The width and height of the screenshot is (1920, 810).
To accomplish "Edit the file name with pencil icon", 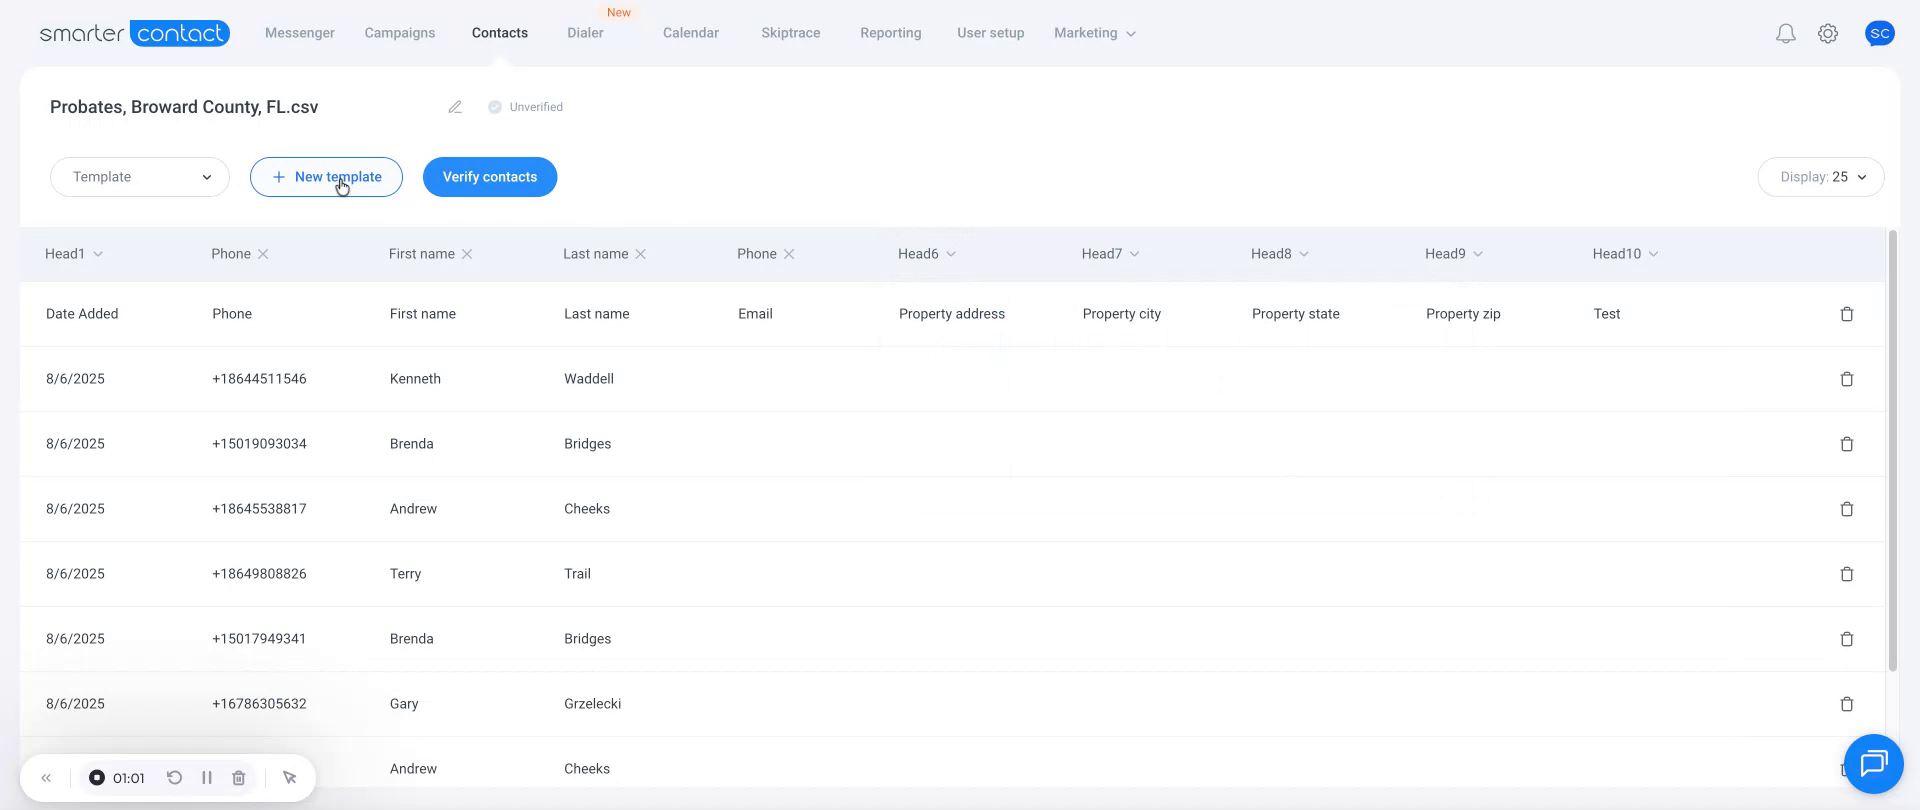I will coord(455,107).
